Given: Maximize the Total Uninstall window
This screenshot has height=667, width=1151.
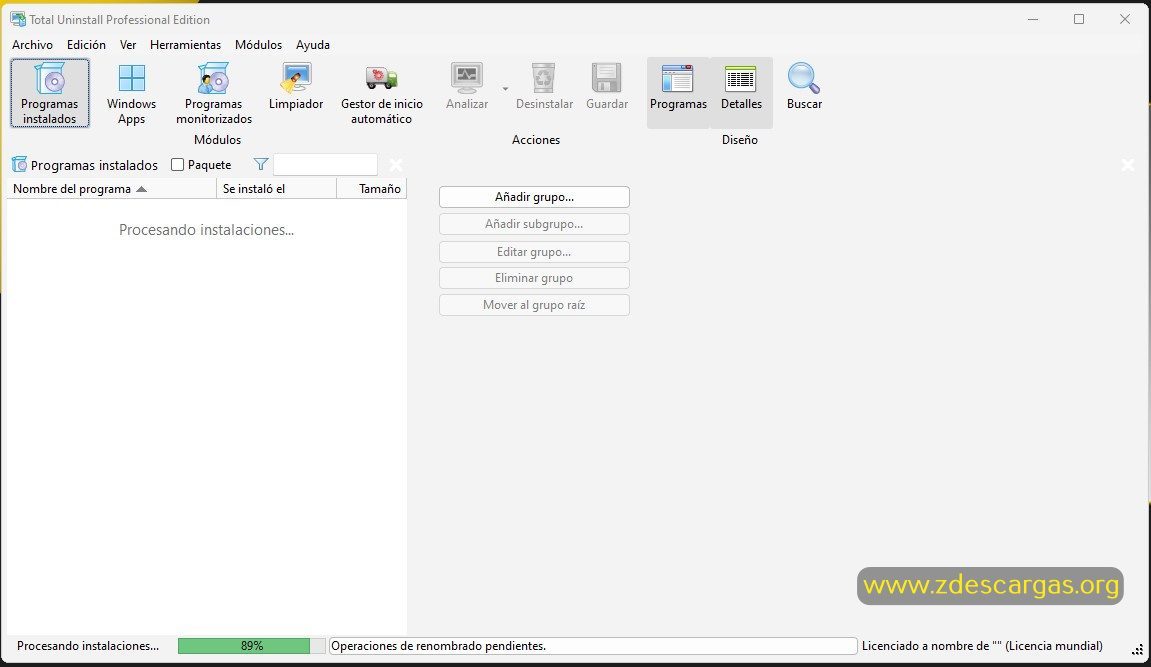Looking at the screenshot, I should tap(1079, 19).
